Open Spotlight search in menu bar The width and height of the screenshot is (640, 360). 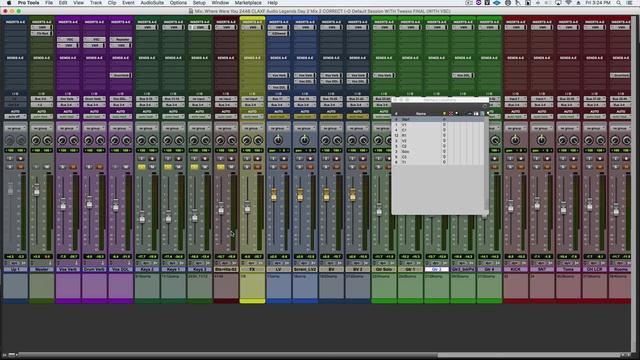pos(619,3)
